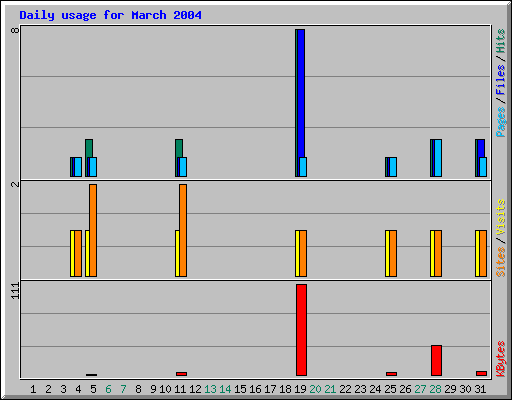The height and width of the screenshot is (400, 512).
Task: Click the cyan "Pages" legend label
Action: tap(500, 122)
